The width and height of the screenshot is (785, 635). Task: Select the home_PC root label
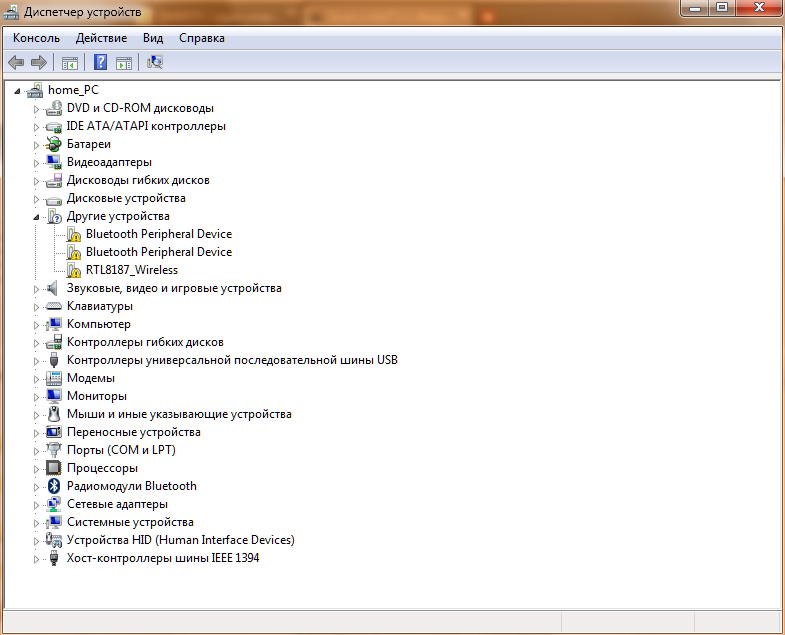click(x=73, y=90)
